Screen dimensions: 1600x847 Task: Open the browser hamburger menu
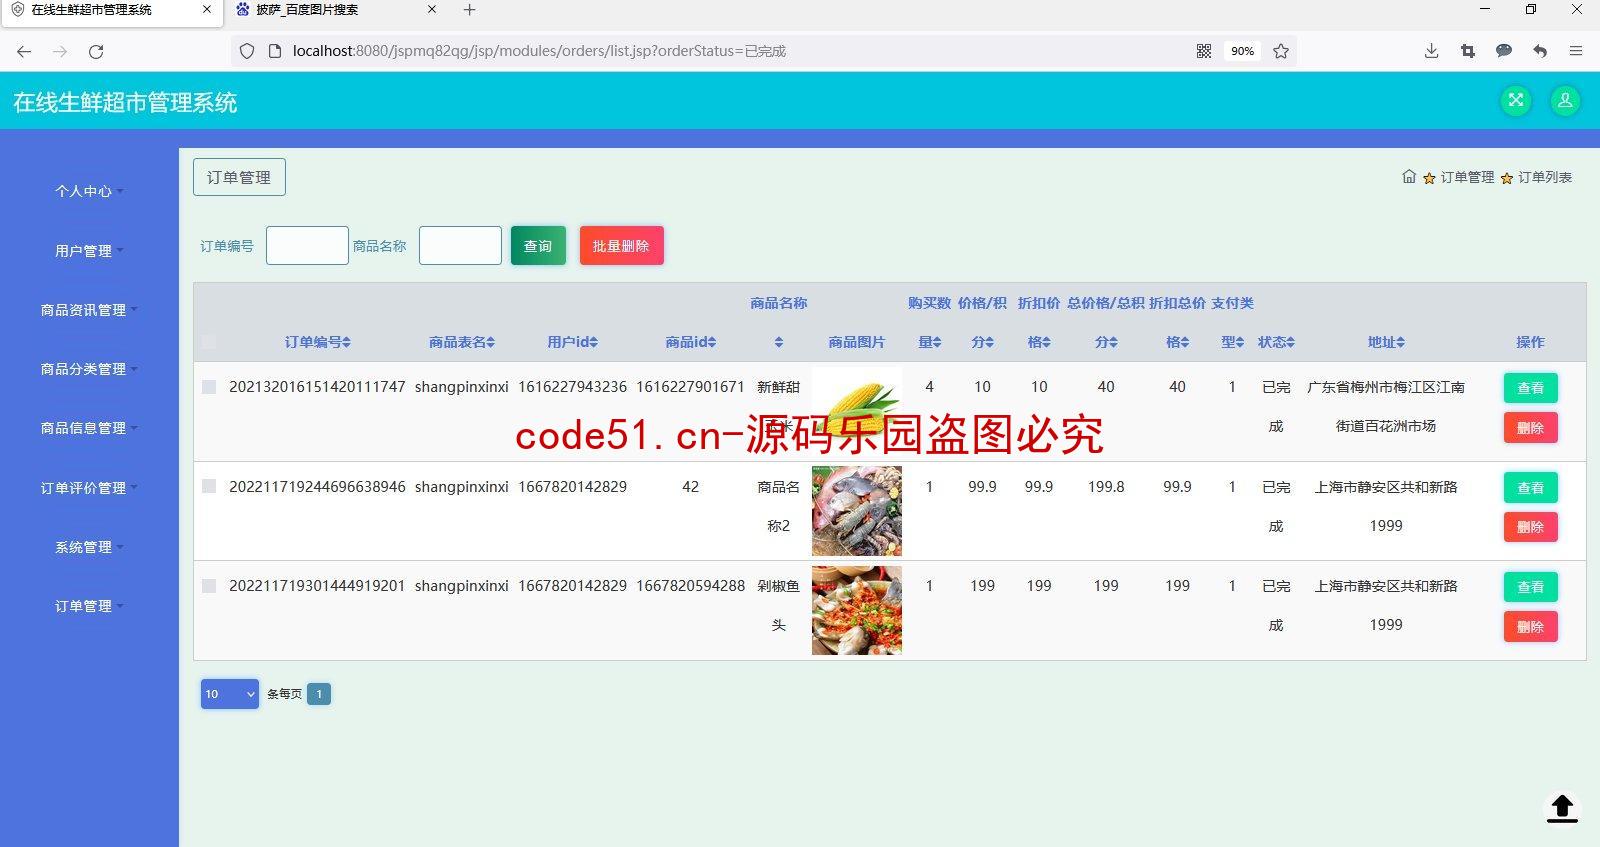coord(1576,51)
